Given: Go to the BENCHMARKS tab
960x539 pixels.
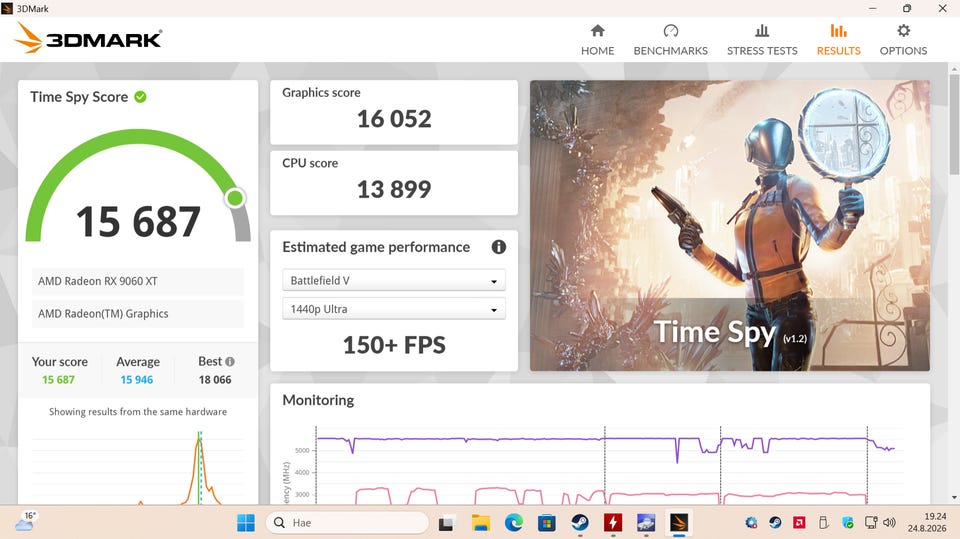Looking at the screenshot, I should 670,40.
